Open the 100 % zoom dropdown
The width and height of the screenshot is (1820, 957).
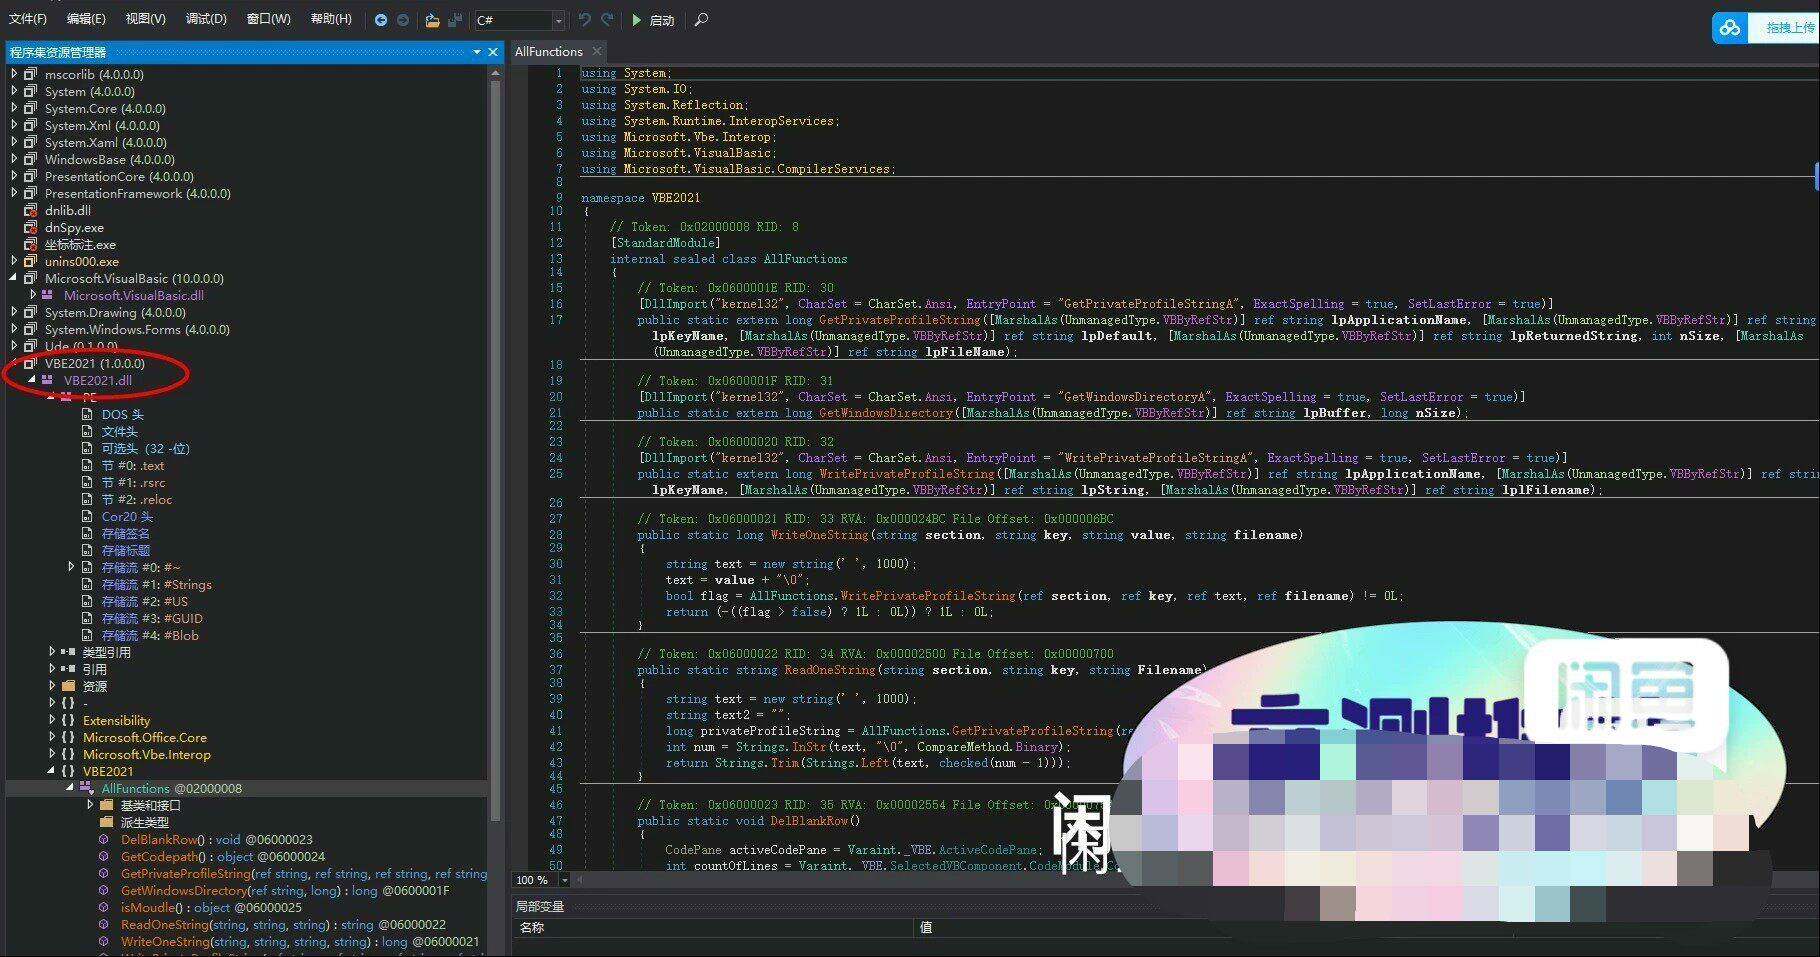(564, 880)
